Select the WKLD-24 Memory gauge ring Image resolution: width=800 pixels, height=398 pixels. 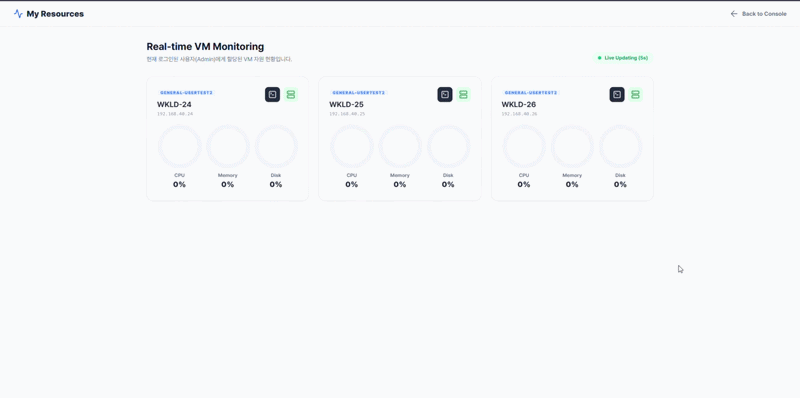pyautogui.click(x=228, y=146)
